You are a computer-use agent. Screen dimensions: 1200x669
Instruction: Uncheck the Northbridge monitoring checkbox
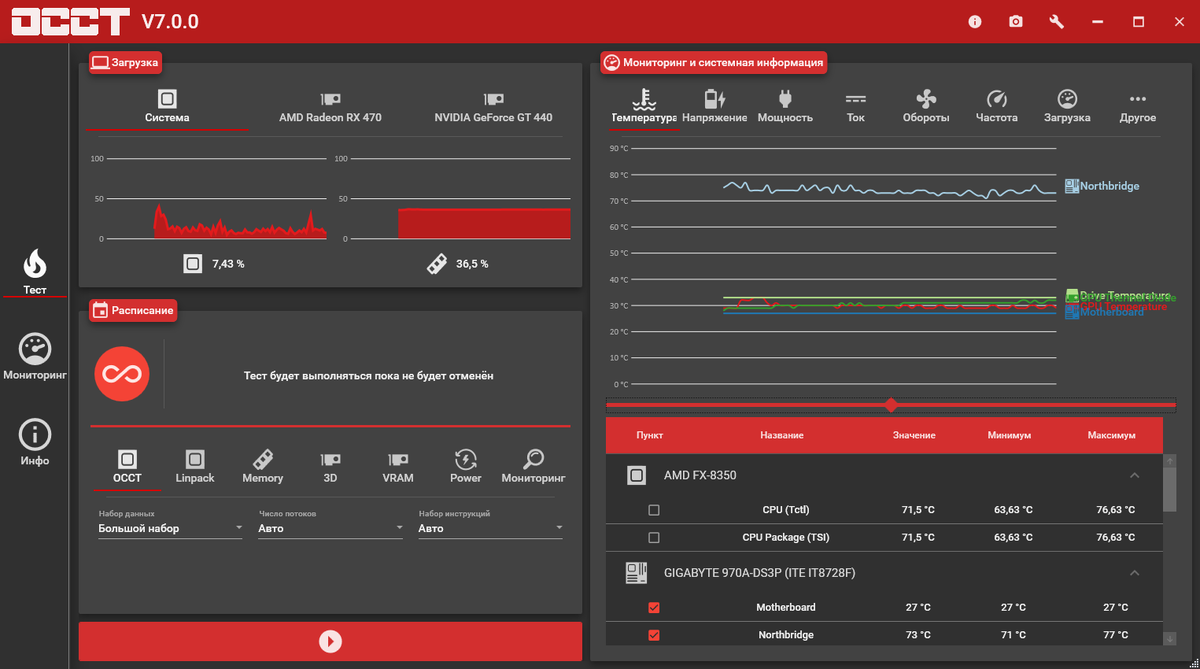click(x=654, y=635)
